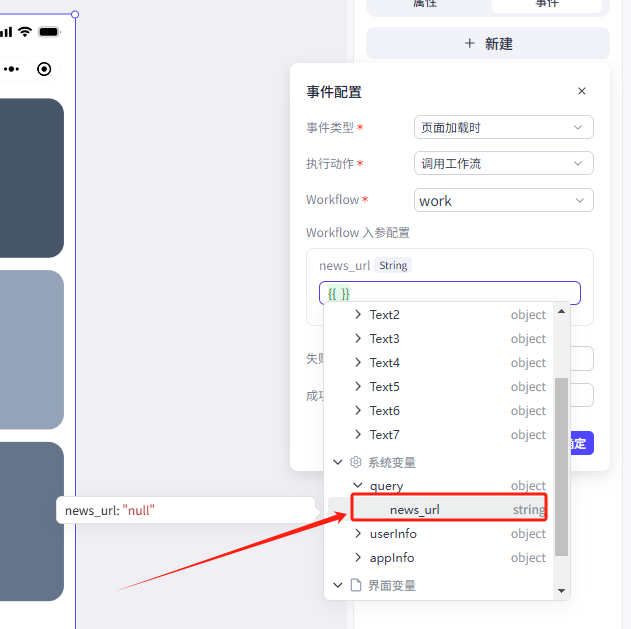Click the page file icon beside 界面变量
The height and width of the screenshot is (629, 631).
[355, 585]
